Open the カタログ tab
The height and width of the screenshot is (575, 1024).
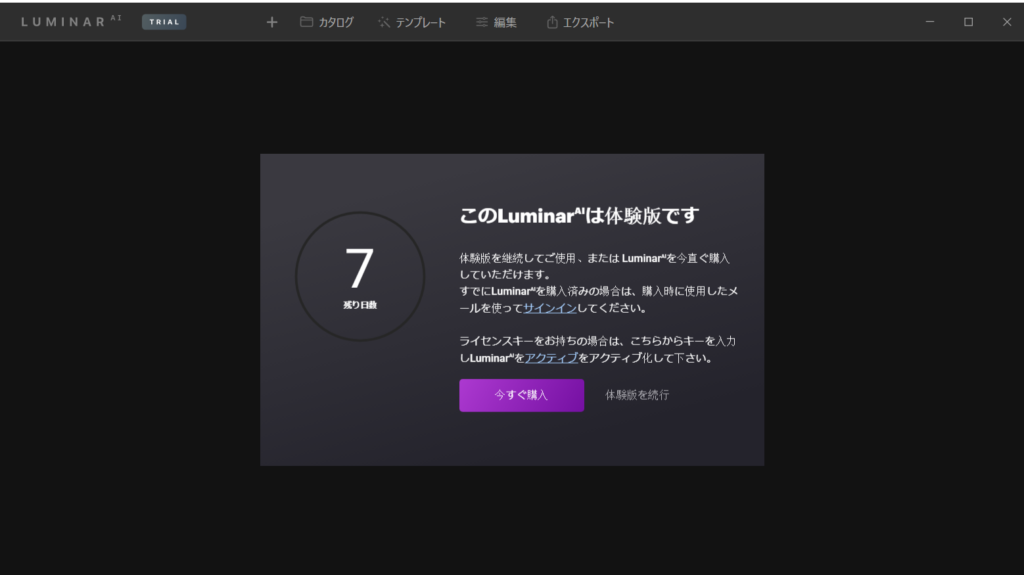[x=327, y=22]
